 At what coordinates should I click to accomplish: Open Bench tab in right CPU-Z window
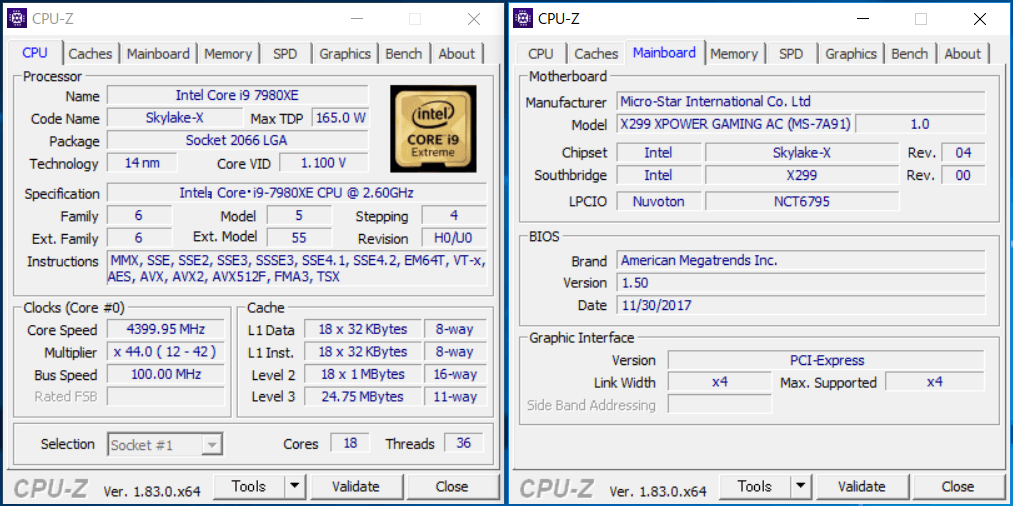click(910, 54)
